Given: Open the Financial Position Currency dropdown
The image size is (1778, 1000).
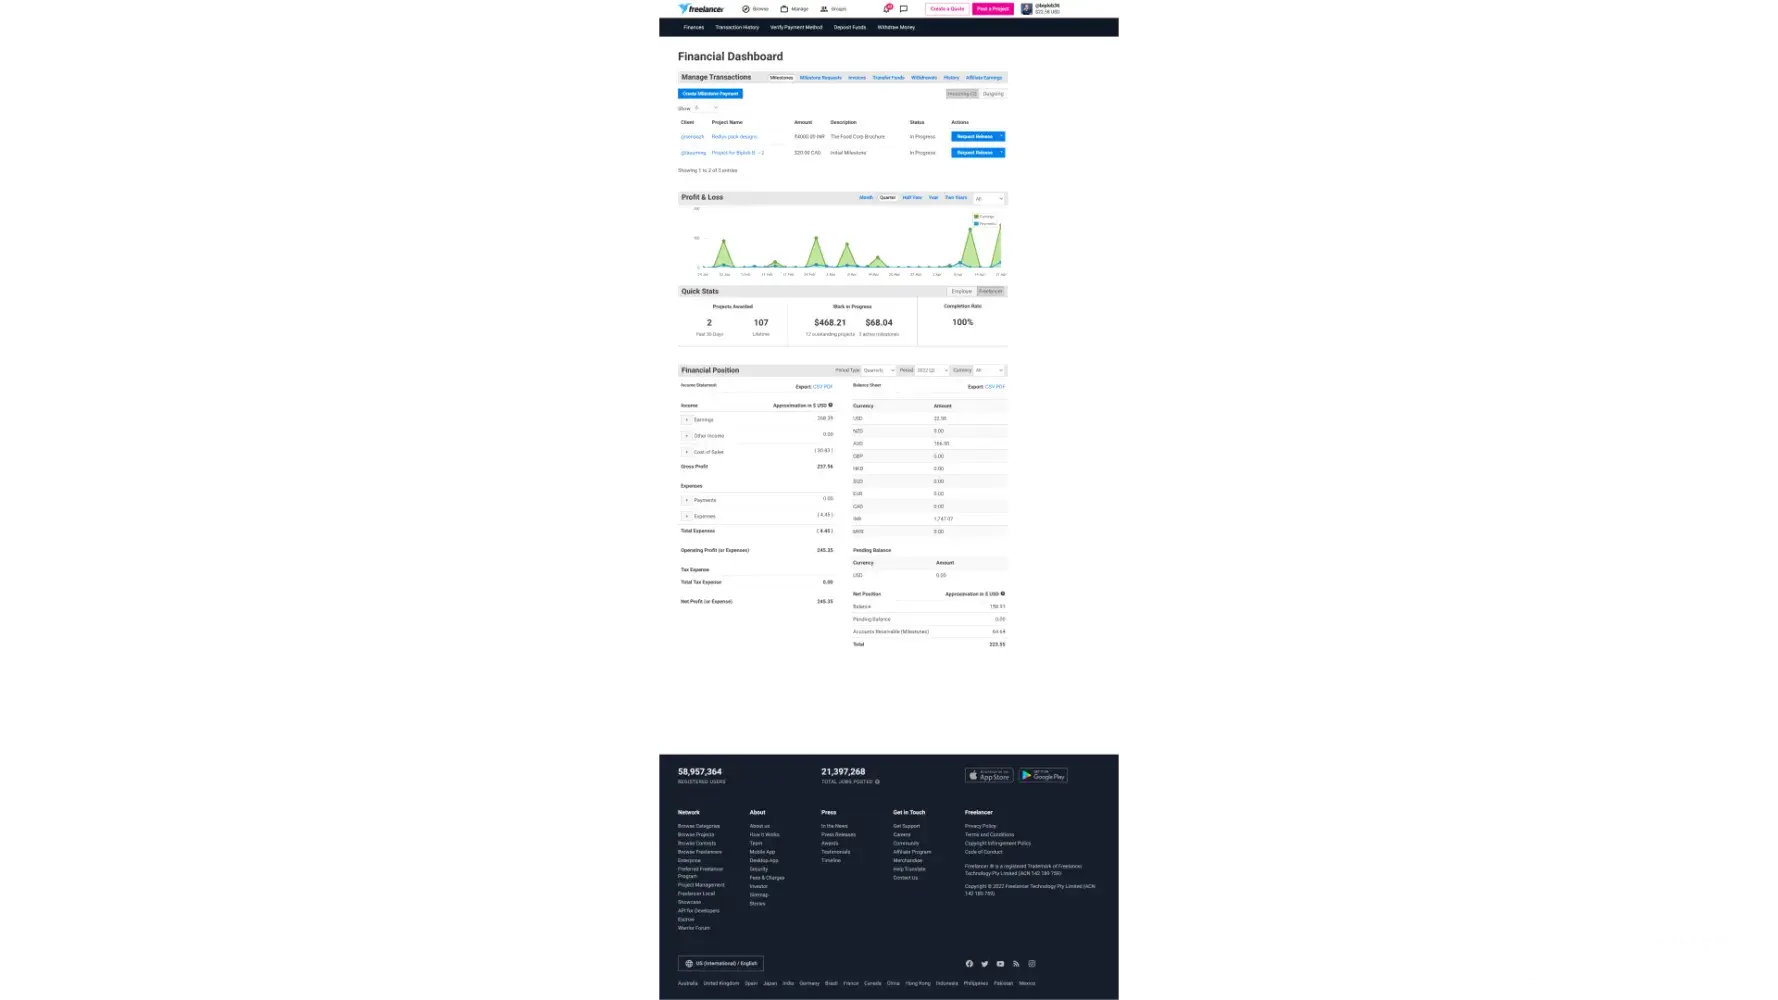Looking at the screenshot, I should point(989,370).
